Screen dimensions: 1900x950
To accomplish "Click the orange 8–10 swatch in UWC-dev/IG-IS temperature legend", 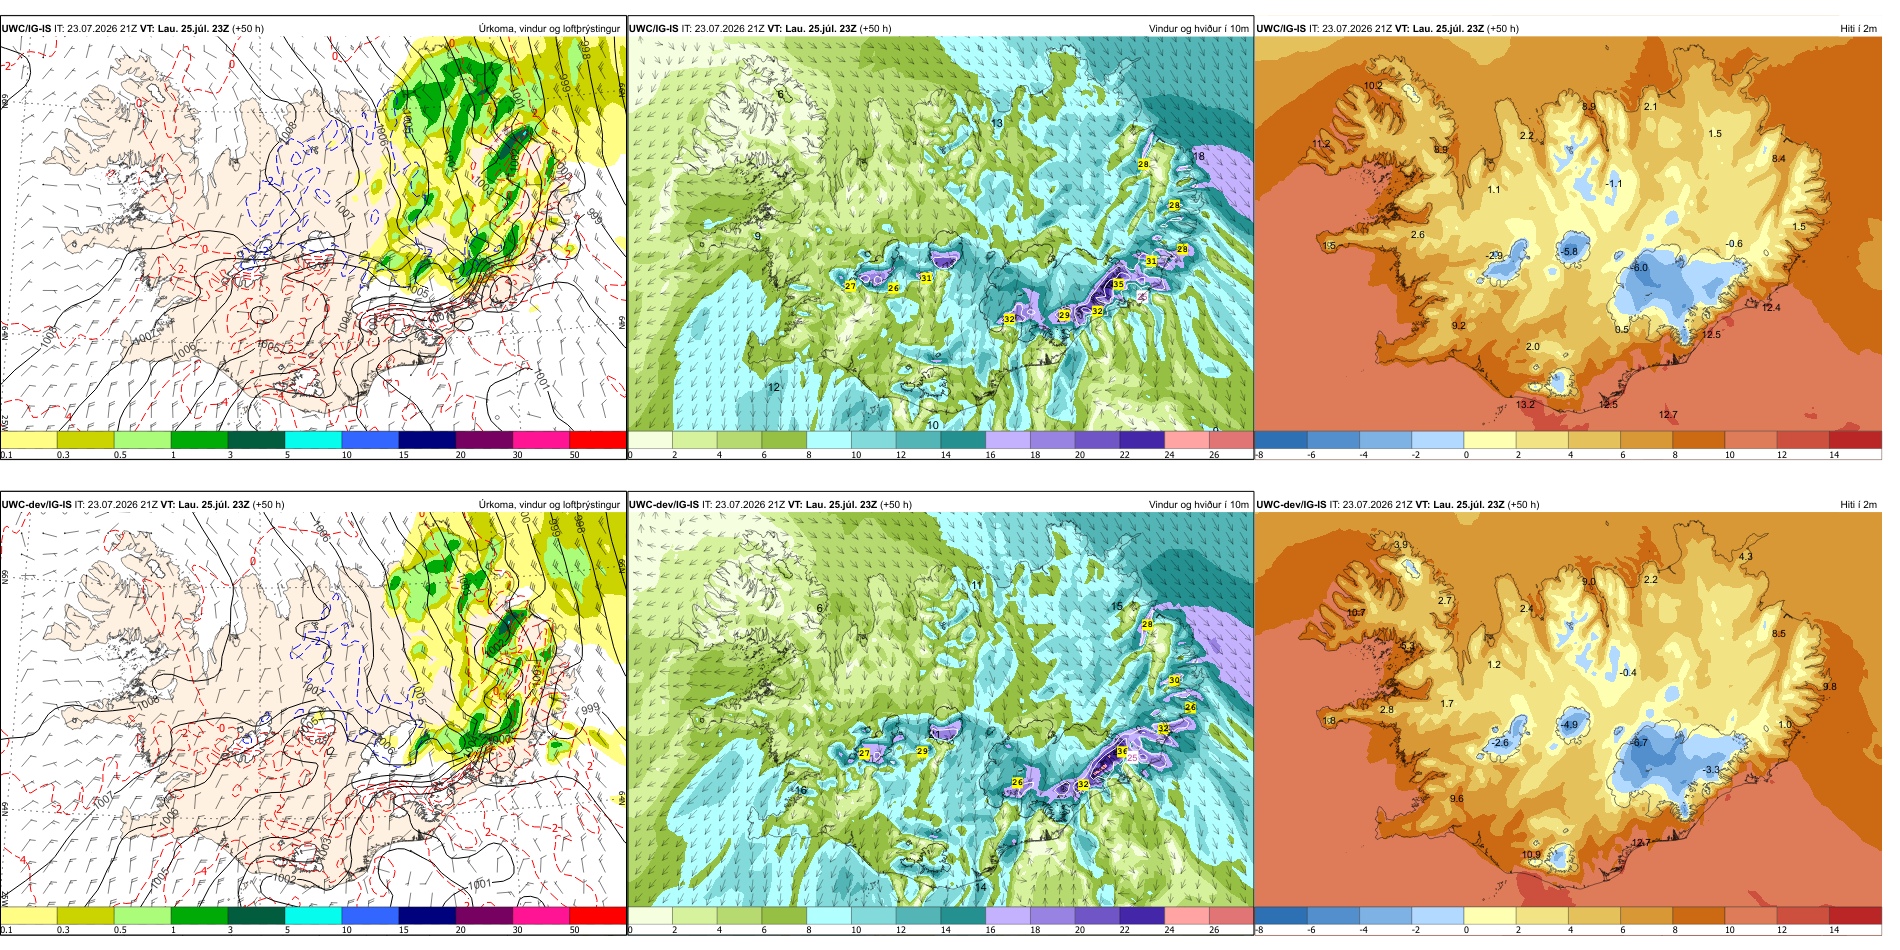I will tap(1699, 916).
